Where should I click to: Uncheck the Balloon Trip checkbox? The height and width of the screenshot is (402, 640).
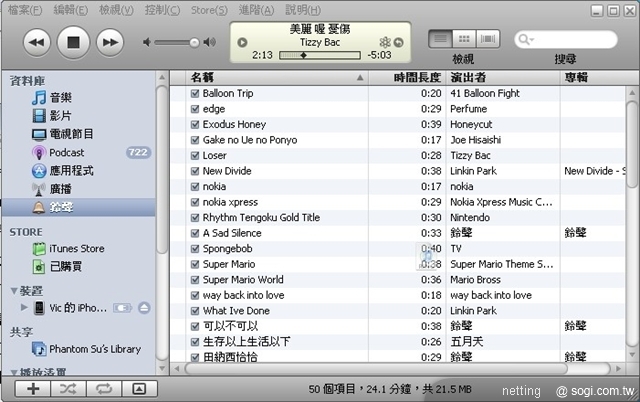pos(195,93)
